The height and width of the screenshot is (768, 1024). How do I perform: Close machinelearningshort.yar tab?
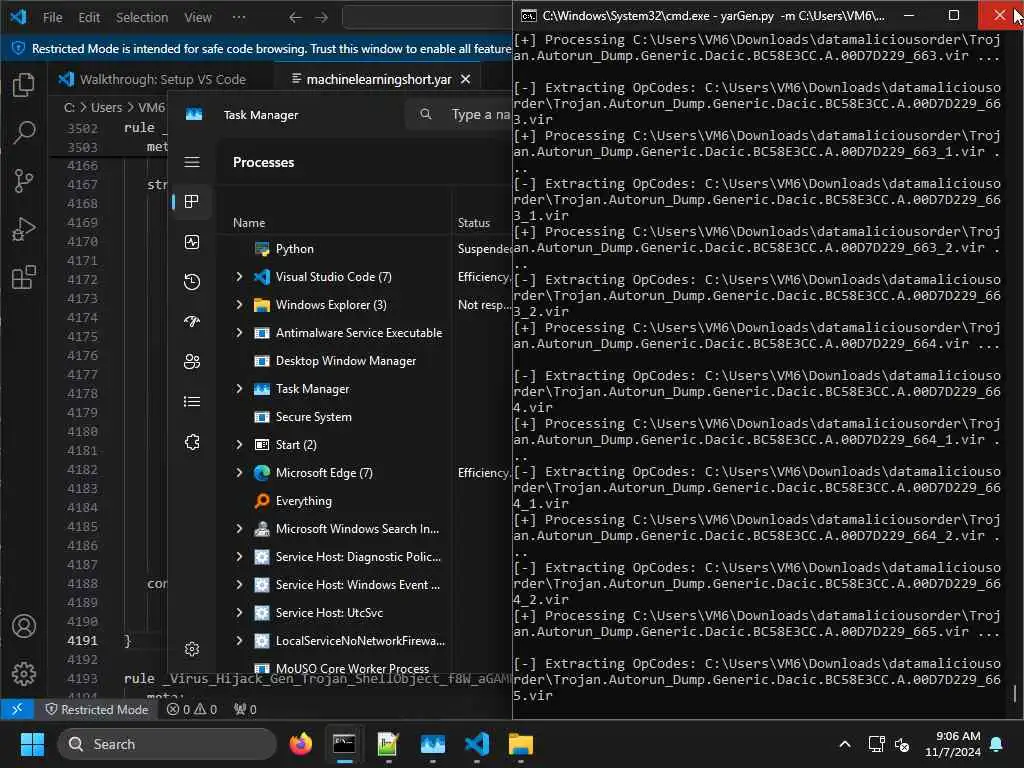pos(466,79)
